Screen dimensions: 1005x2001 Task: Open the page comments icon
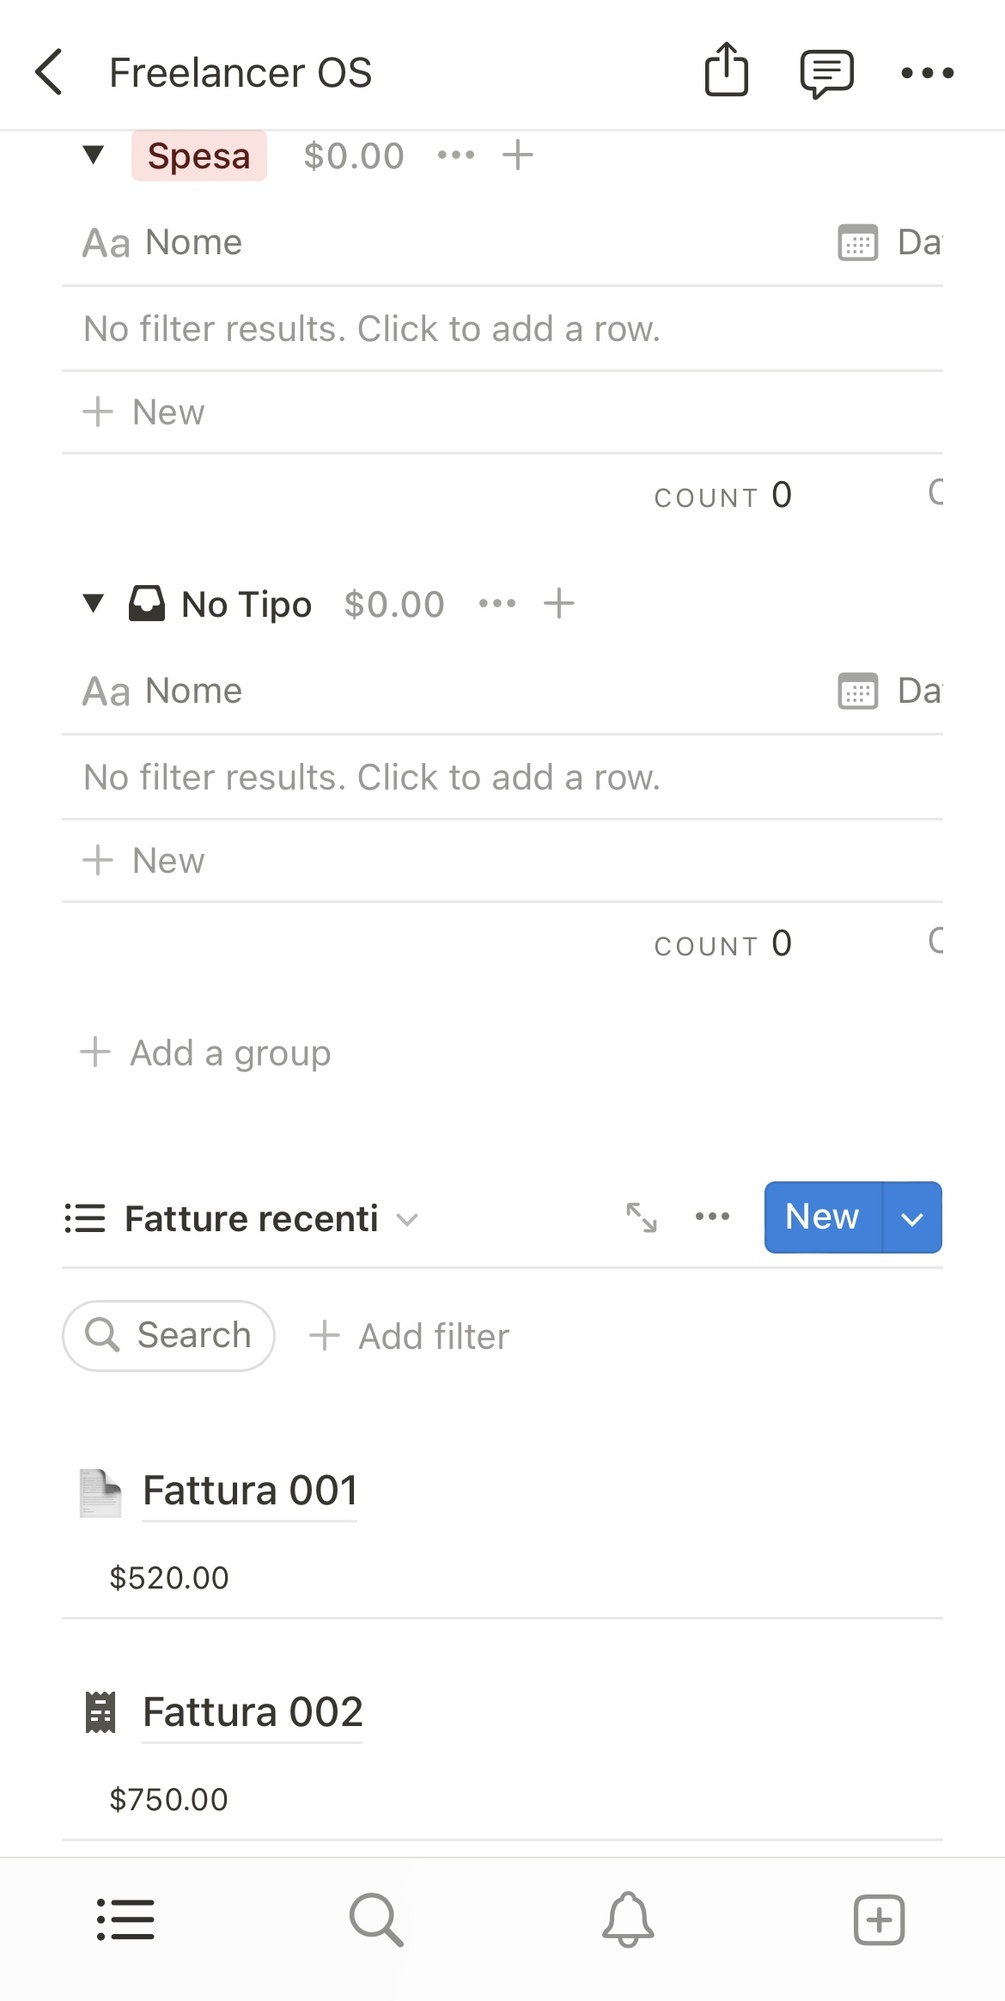tap(826, 73)
